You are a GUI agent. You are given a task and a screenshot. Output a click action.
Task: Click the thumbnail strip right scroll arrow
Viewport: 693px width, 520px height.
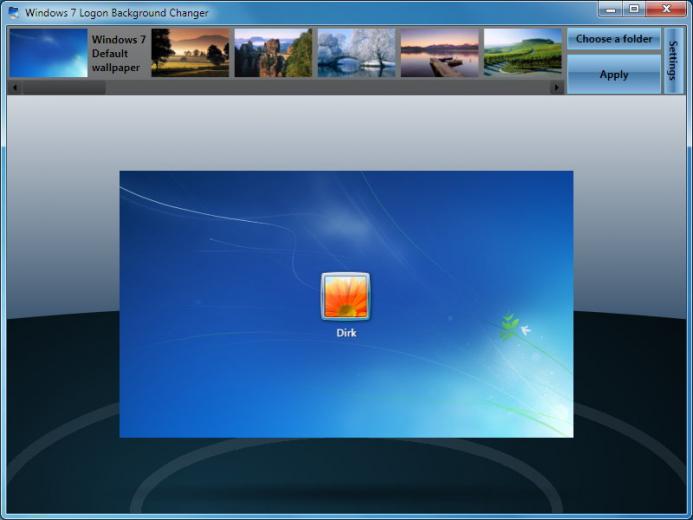point(556,87)
